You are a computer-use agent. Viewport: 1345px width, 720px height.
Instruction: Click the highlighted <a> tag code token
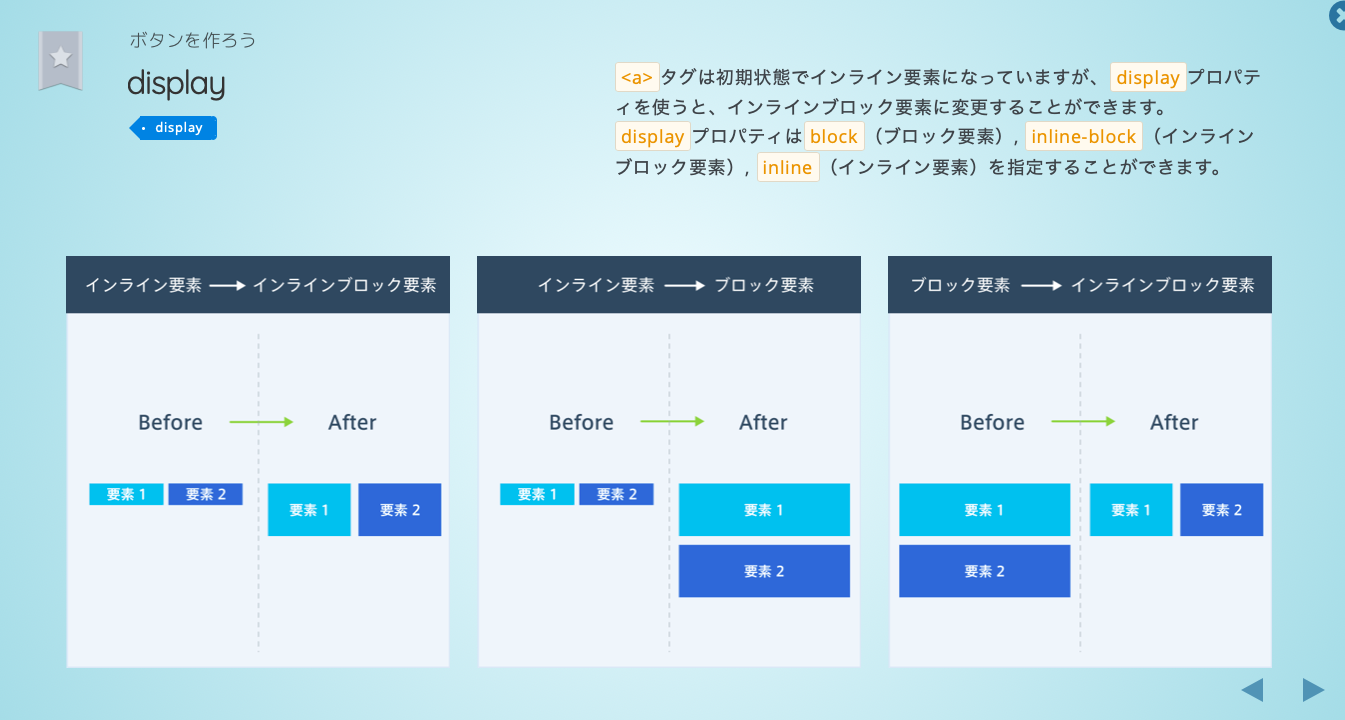pyautogui.click(x=636, y=76)
